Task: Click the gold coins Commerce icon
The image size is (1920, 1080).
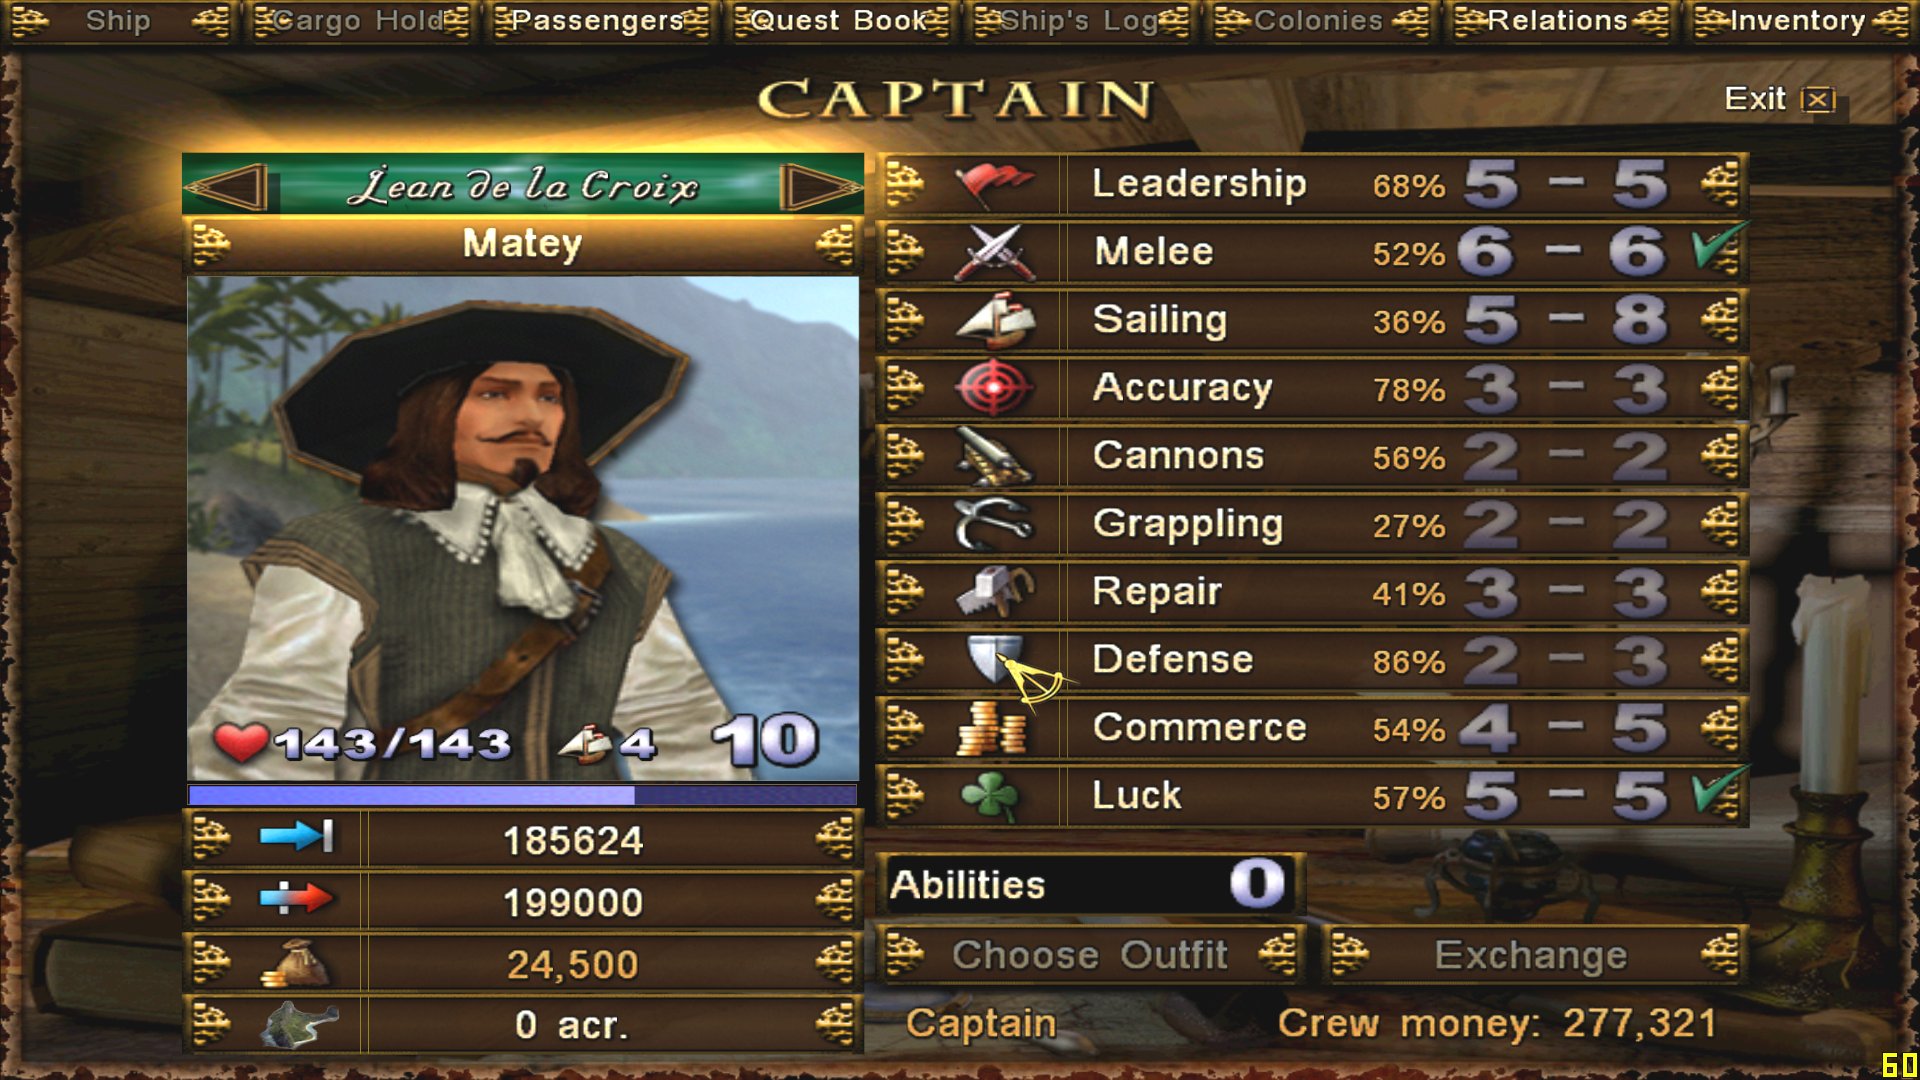Action: click(992, 728)
